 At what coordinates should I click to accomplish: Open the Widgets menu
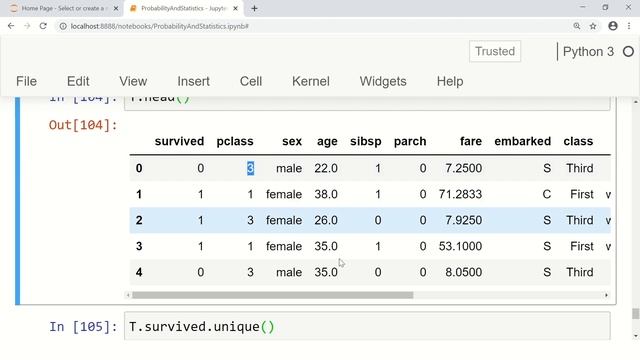(383, 81)
